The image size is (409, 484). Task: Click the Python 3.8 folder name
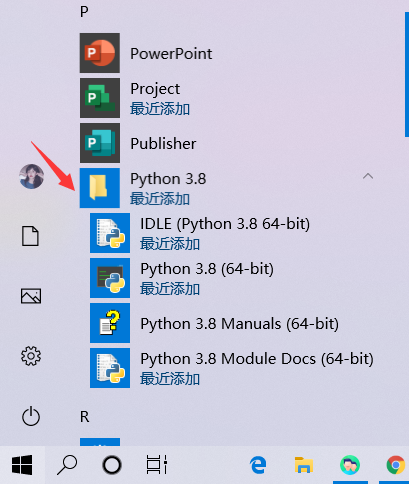[168, 179]
